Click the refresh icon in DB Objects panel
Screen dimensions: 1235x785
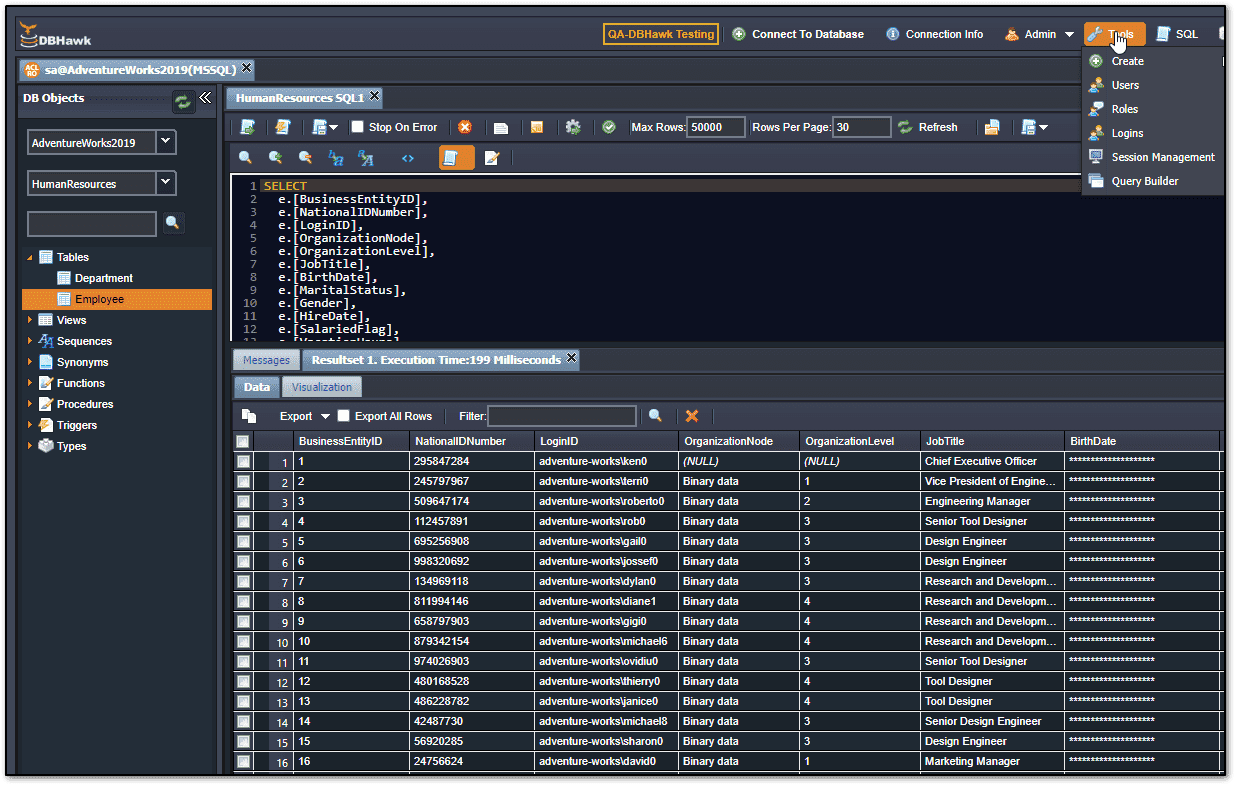click(183, 101)
